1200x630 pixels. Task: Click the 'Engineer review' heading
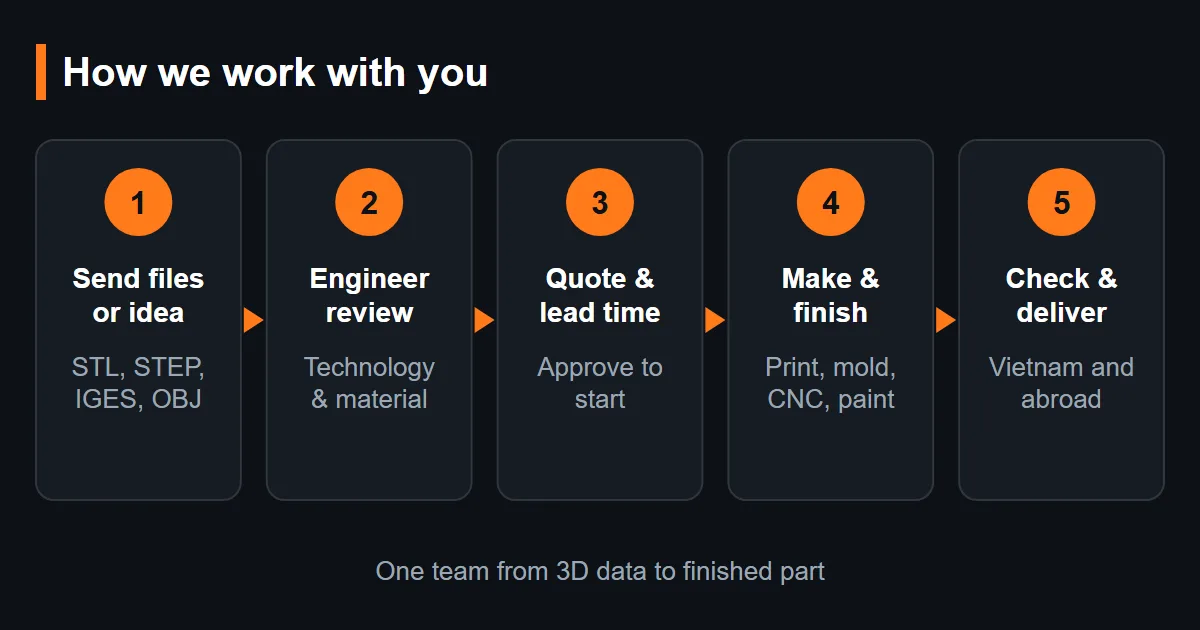[x=369, y=295]
